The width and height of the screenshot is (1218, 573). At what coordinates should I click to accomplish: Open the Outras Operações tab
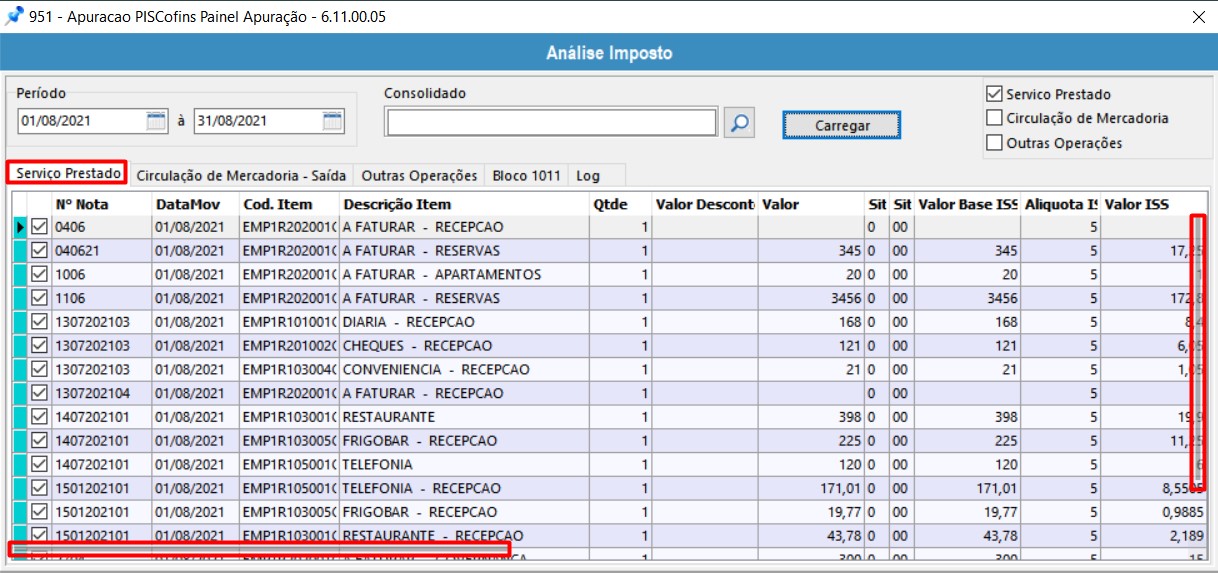[419, 175]
